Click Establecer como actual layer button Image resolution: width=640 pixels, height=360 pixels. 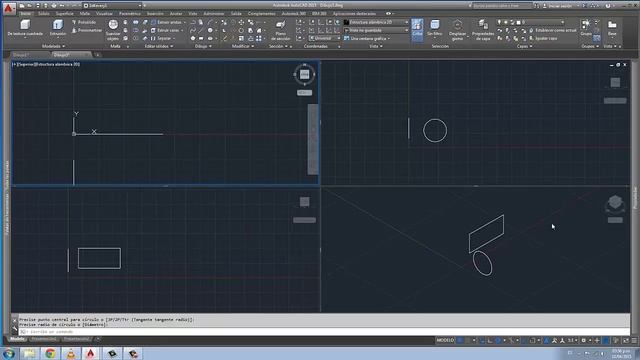[553, 30]
